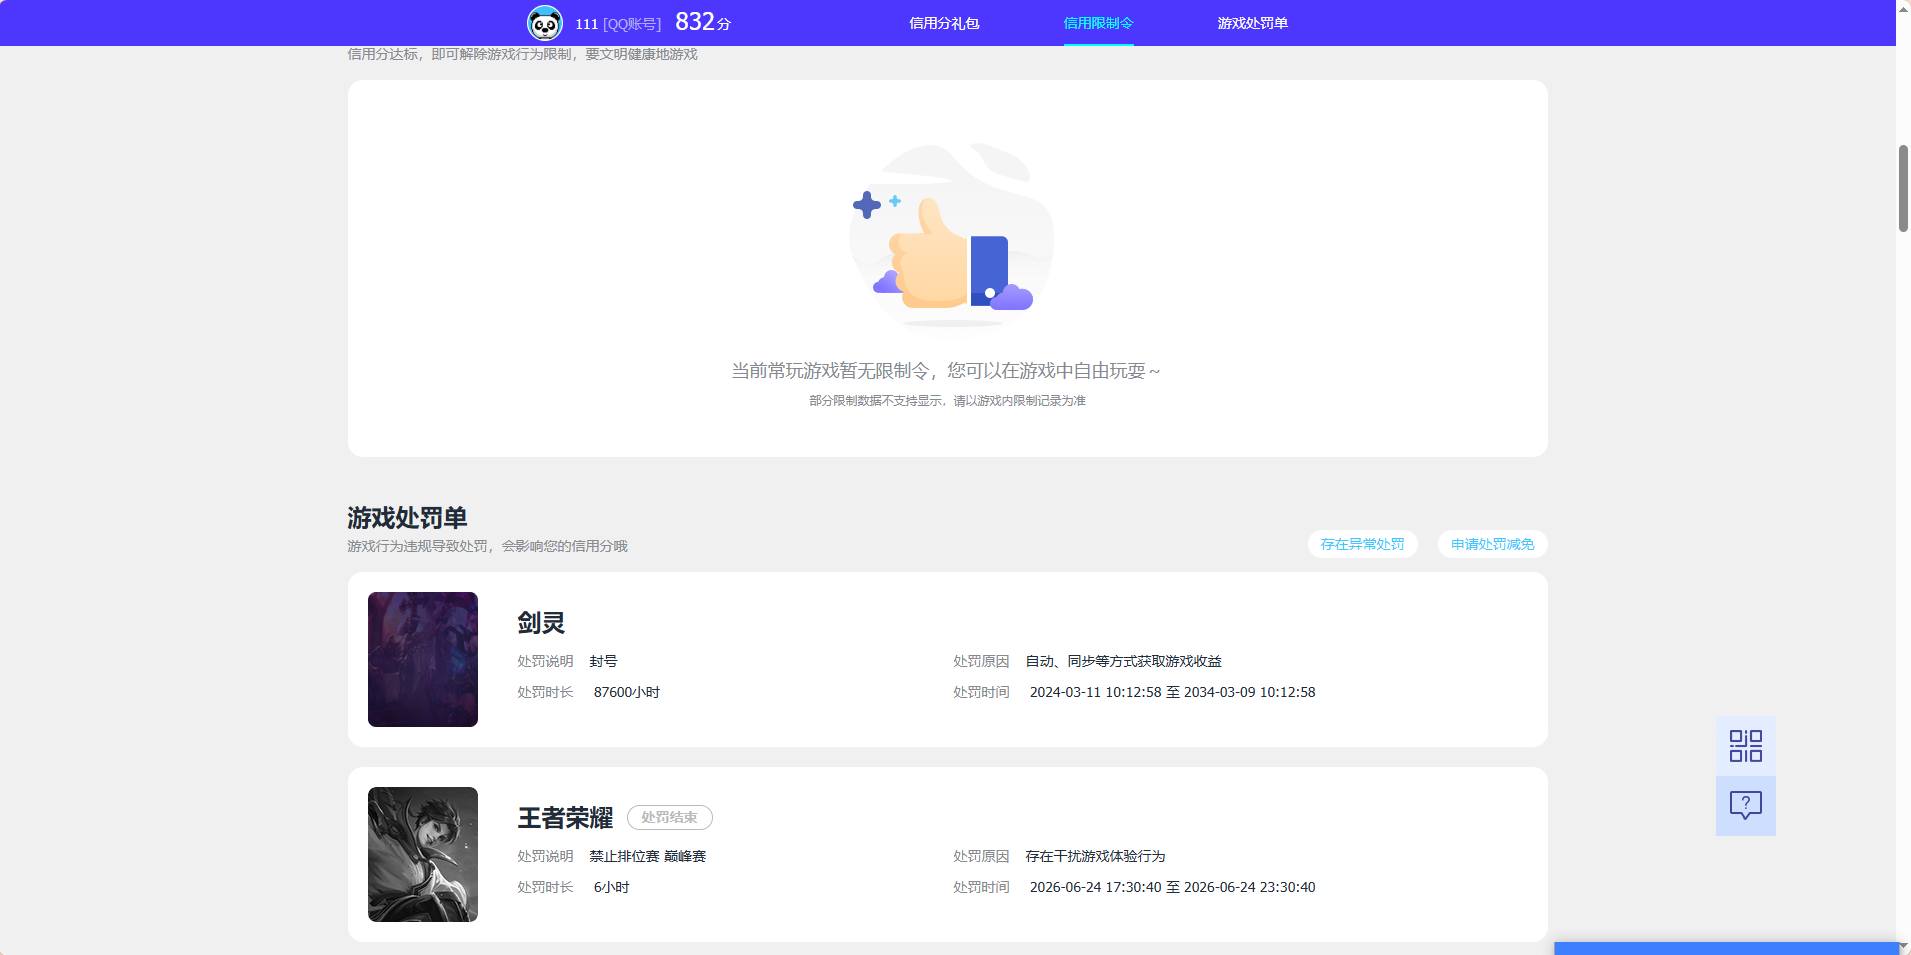This screenshot has width=1911, height=955.
Task: Click the 禁止排位赛 巅峰赛 description
Action: (x=648, y=856)
